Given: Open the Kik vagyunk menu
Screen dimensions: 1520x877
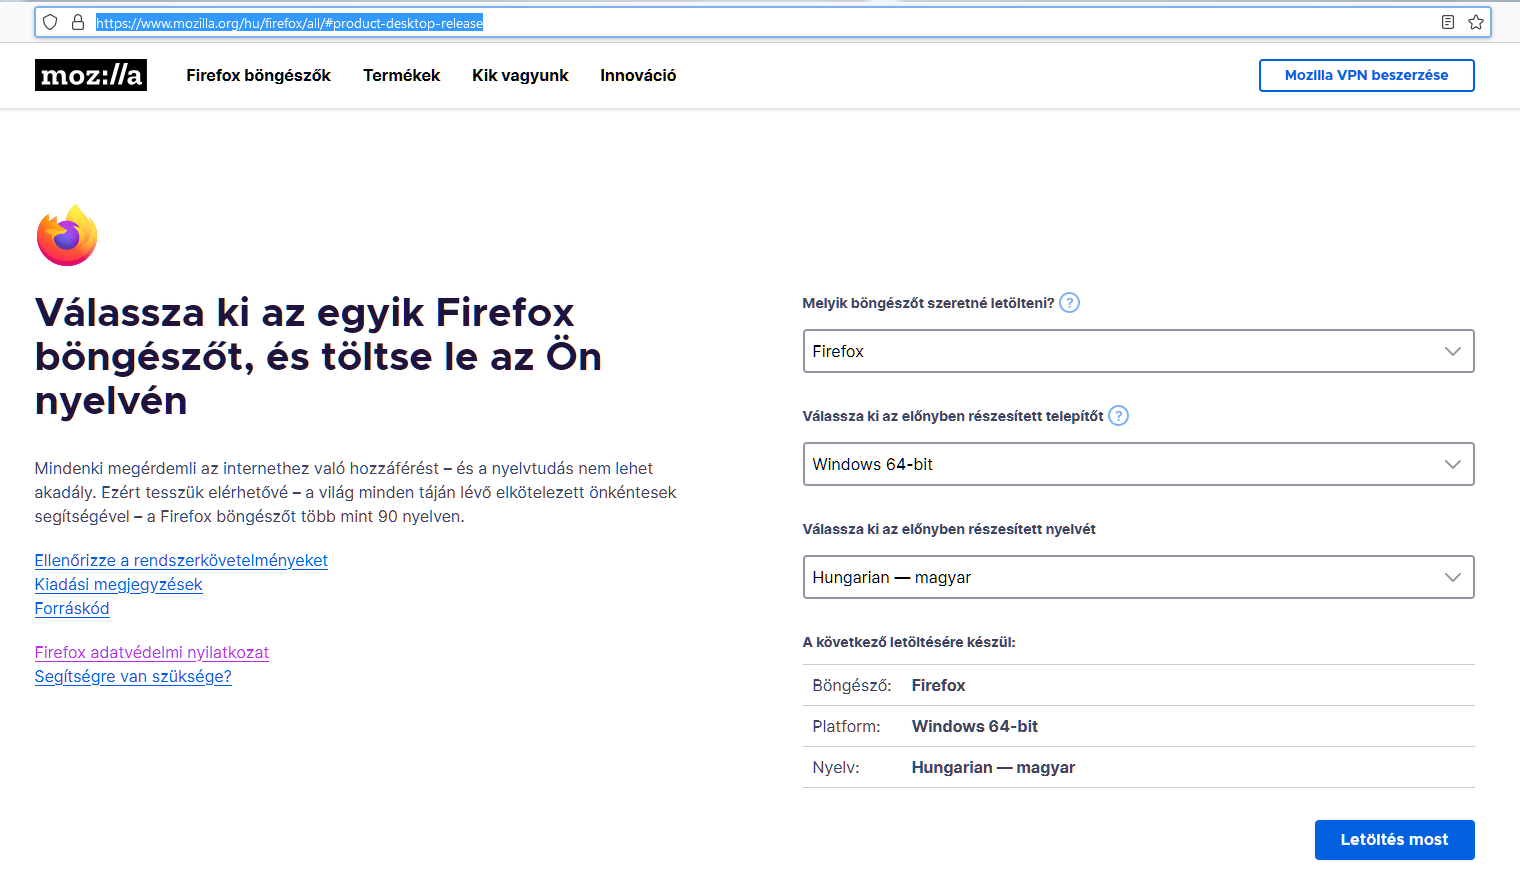Looking at the screenshot, I should point(520,75).
